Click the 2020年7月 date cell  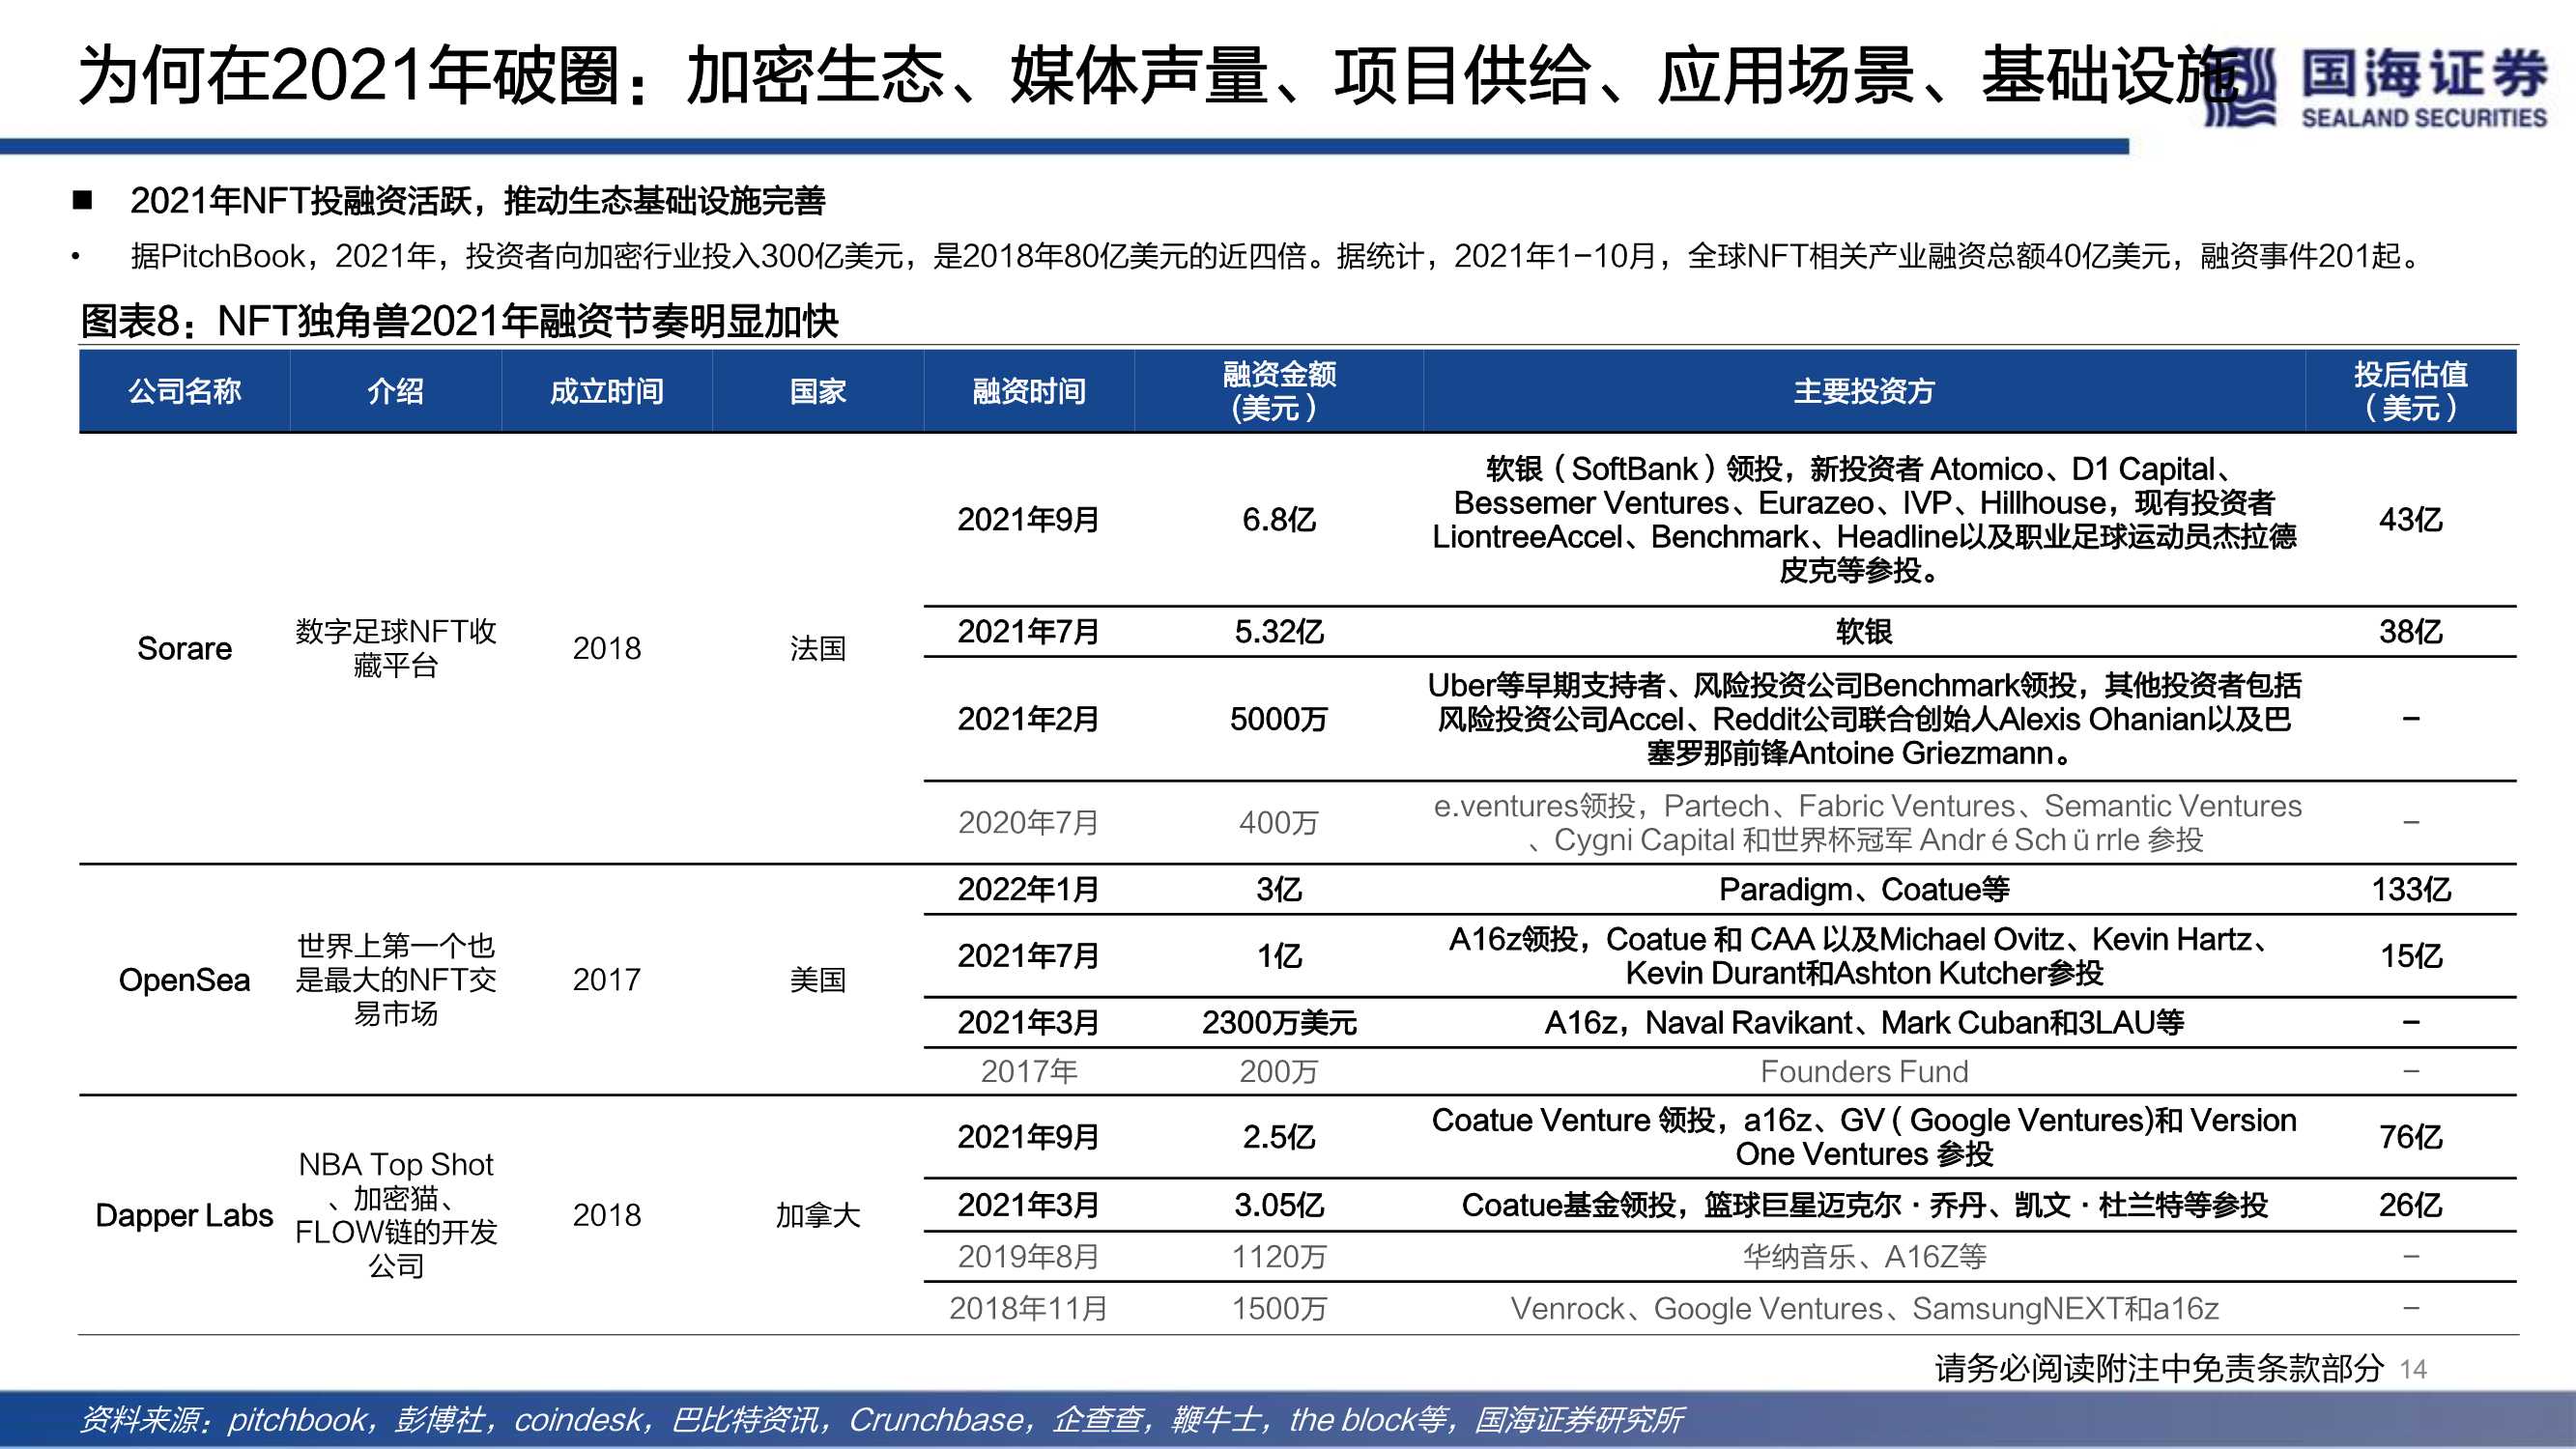1028,823
